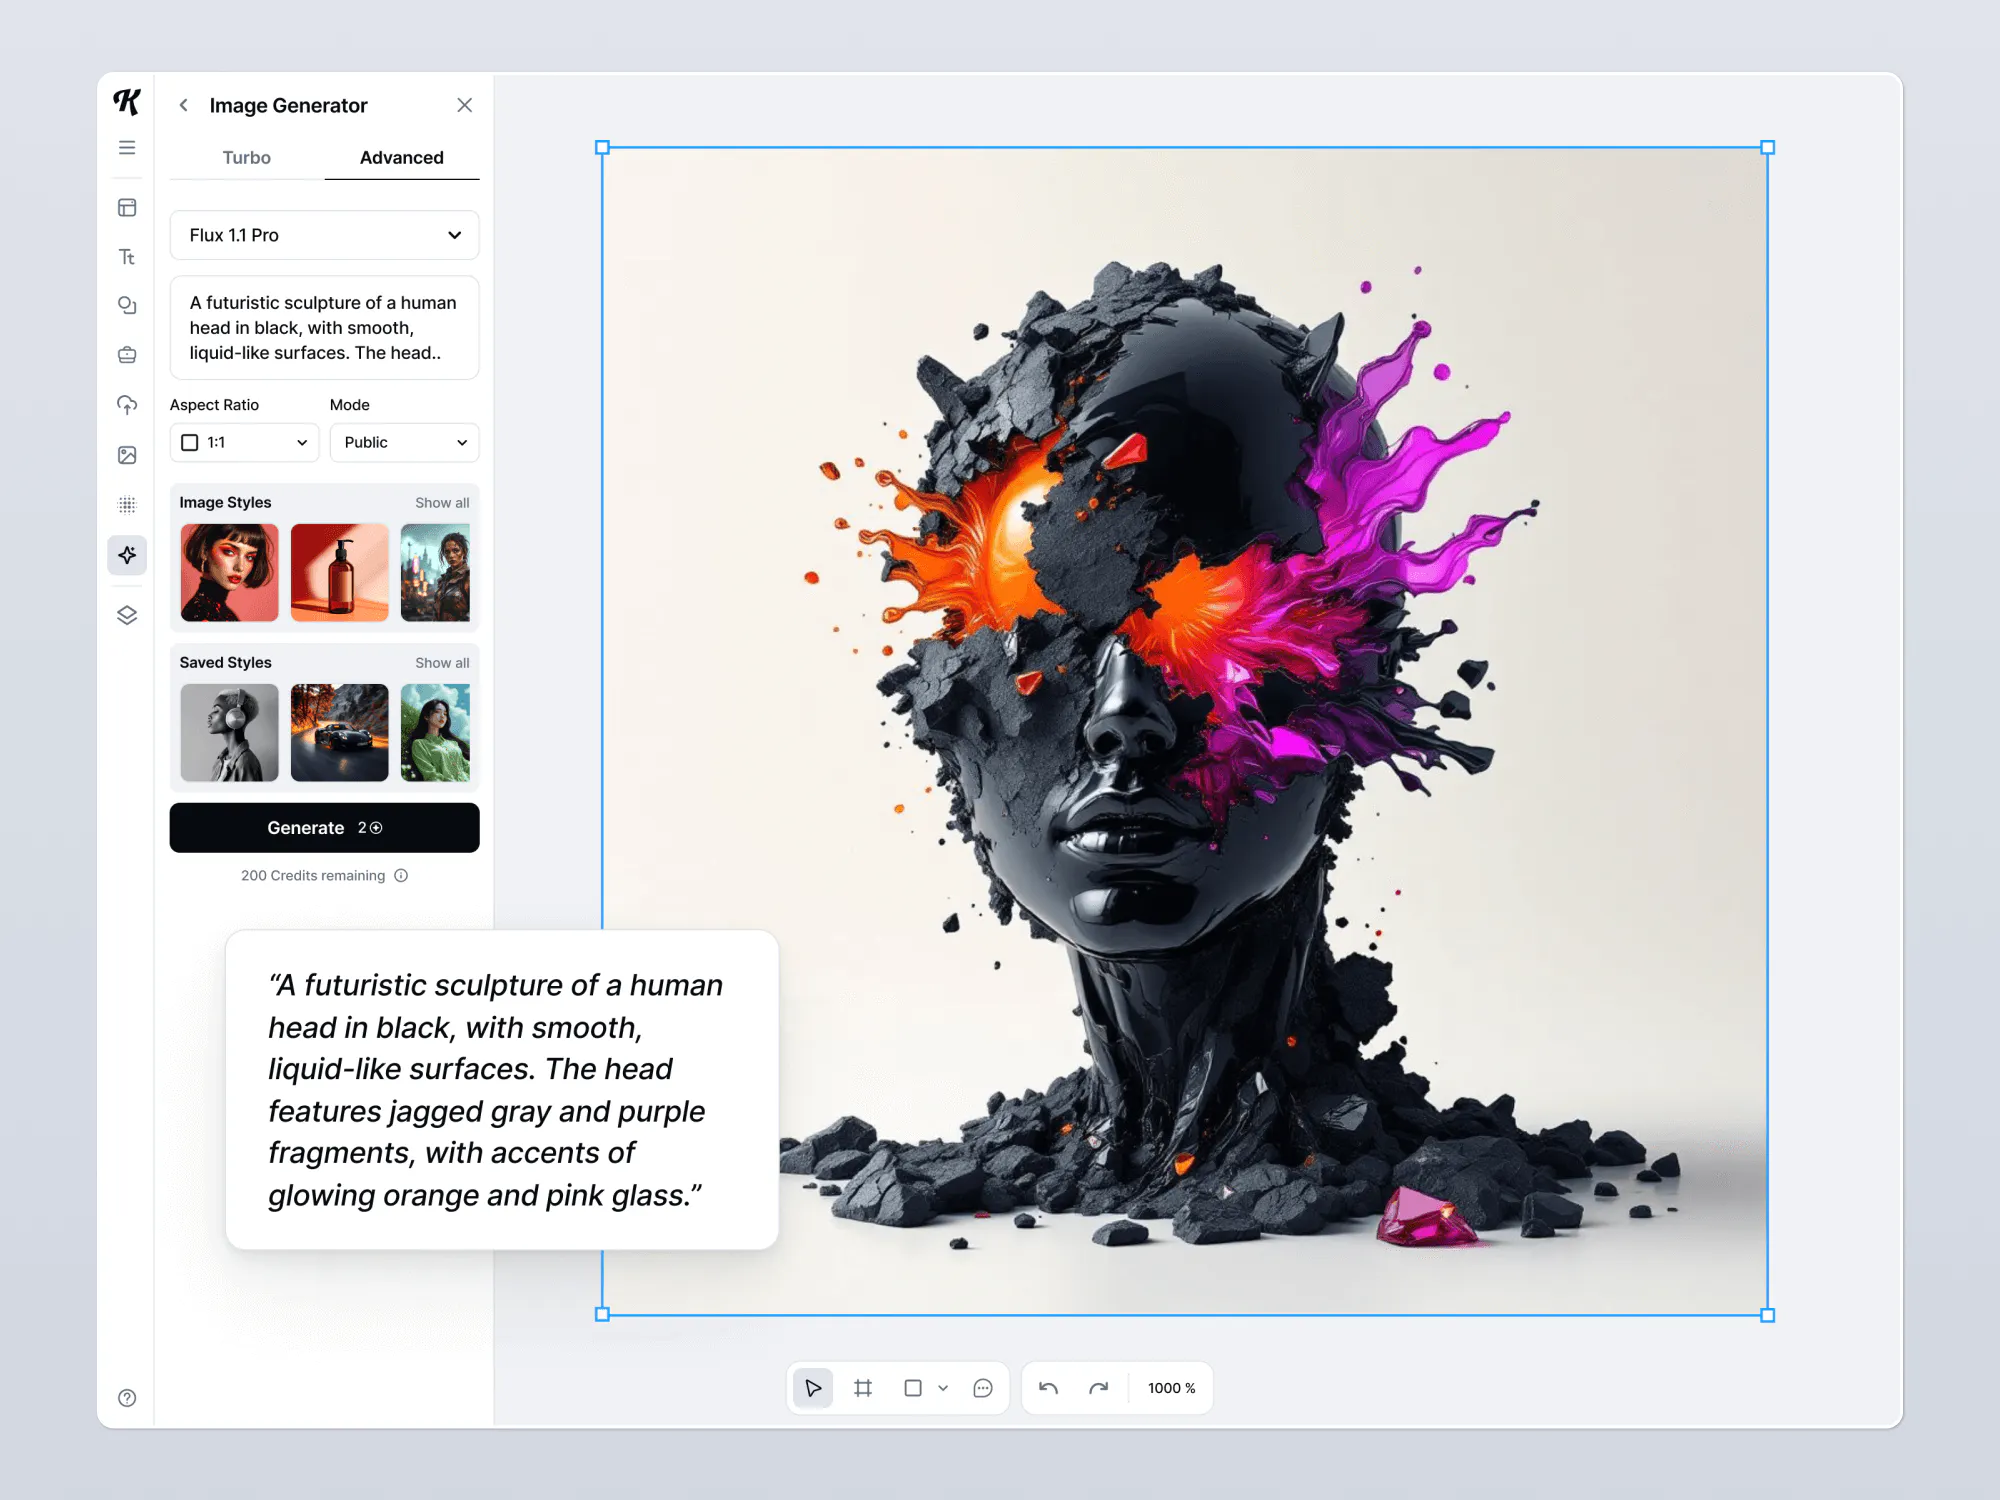Click the hamburger menu icon in sidebar
This screenshot has width=2000, height=1500.
tap(127, 147)
